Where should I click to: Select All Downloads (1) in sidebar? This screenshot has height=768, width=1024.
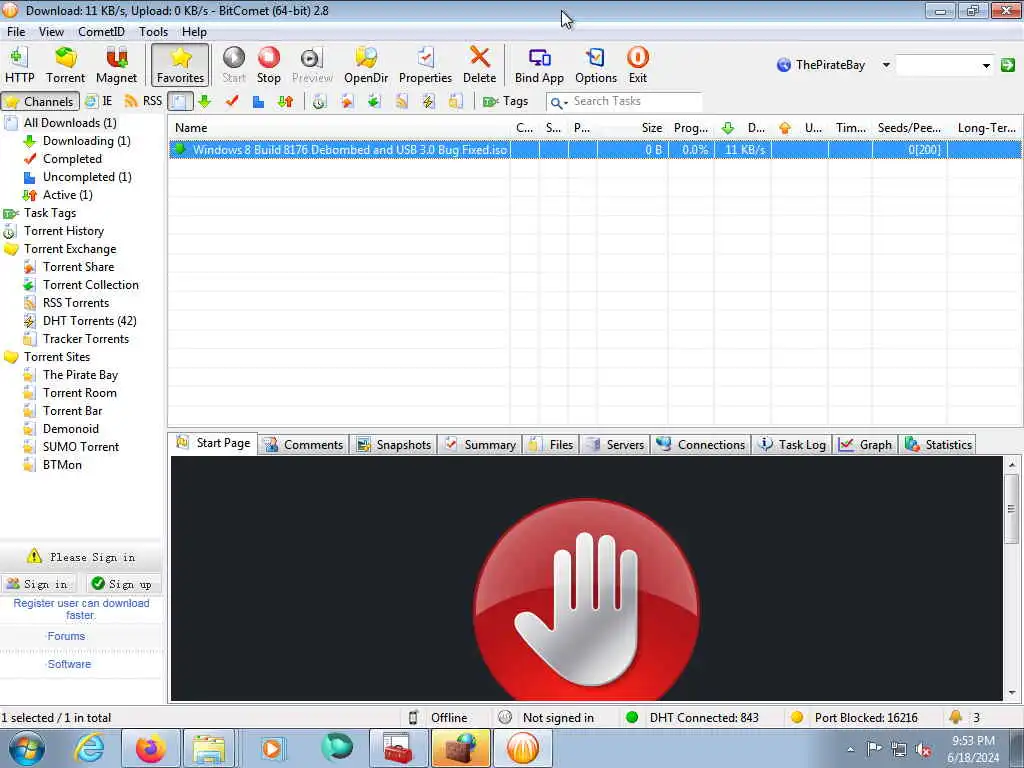coord(70,123)
